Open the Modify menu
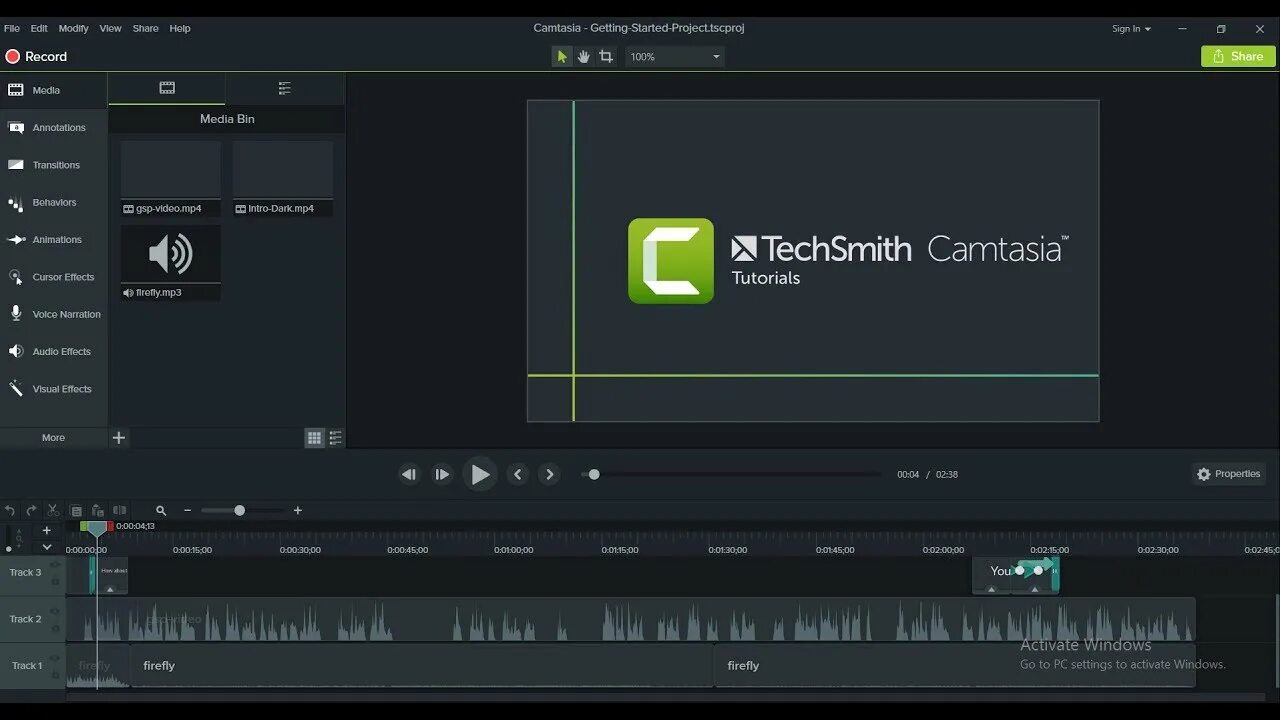Image resolution: width=1280 pixels, height=720 pixels. [73, 28]
